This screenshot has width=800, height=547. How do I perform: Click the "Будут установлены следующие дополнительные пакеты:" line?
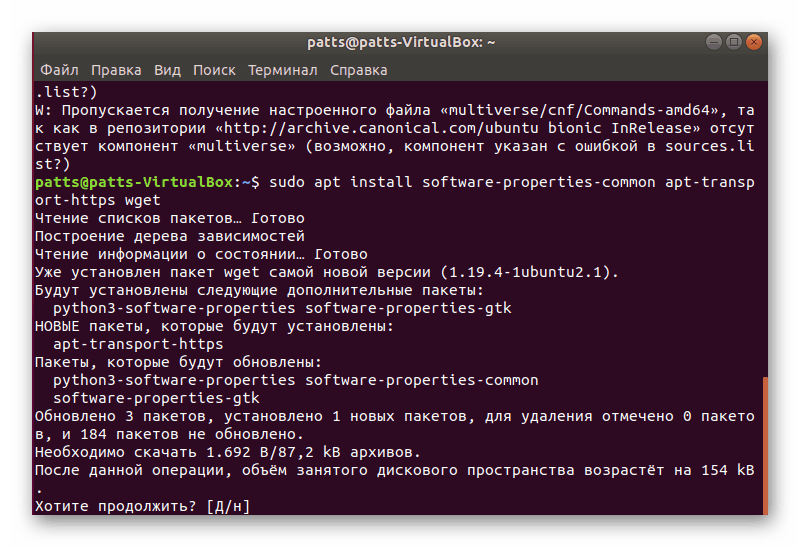(259, 290)
